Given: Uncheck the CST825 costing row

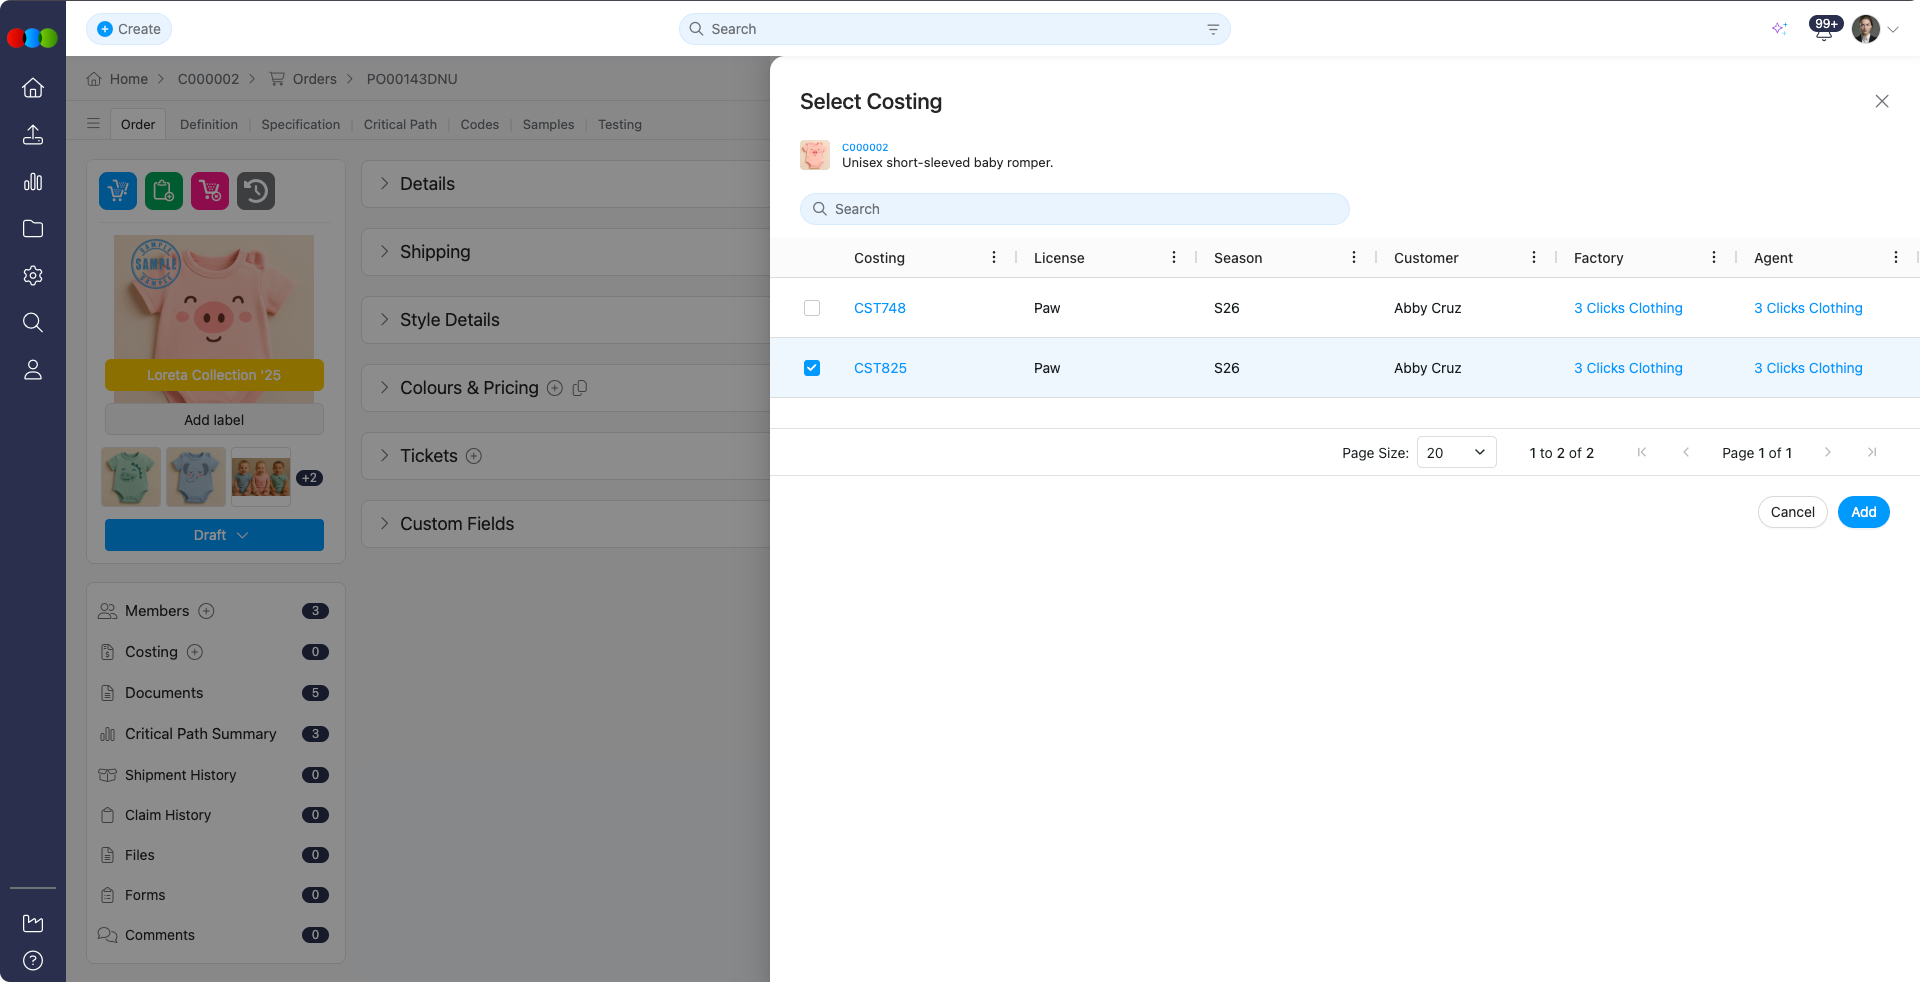Looking at the screenshot, I should (811, 368).
